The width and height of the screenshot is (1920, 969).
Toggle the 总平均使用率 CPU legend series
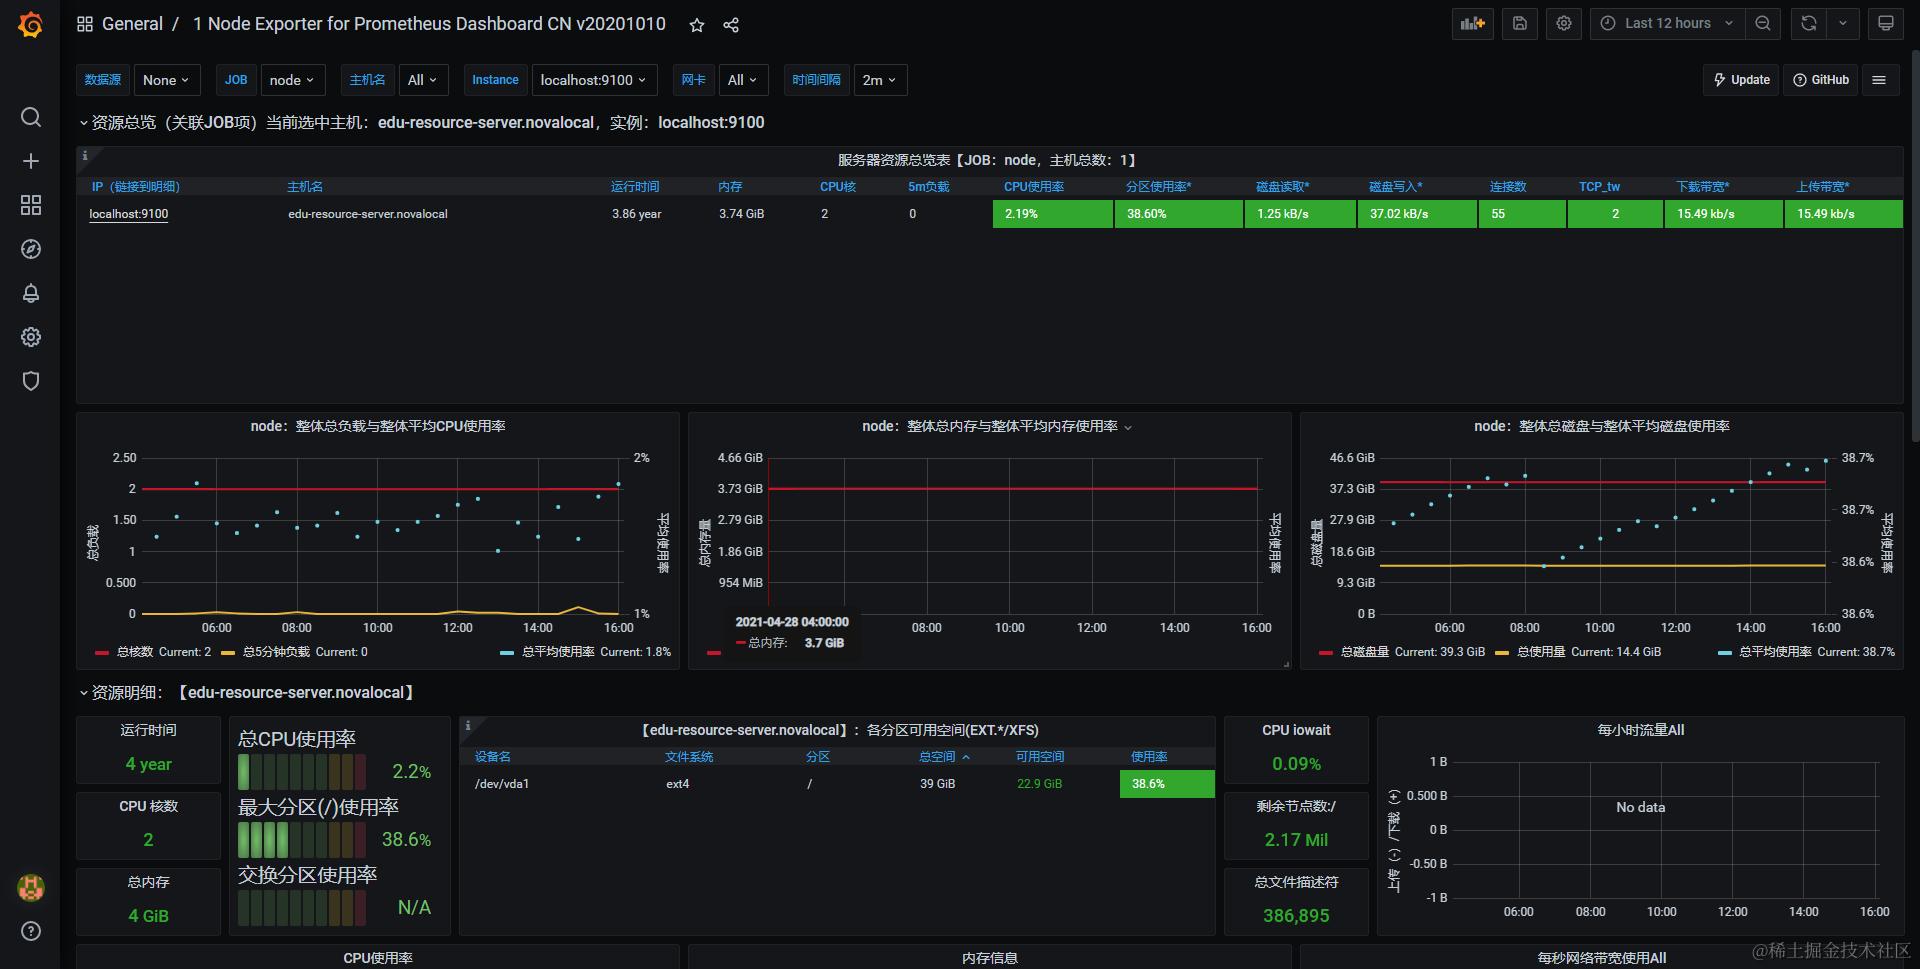(x=585, y=652)
